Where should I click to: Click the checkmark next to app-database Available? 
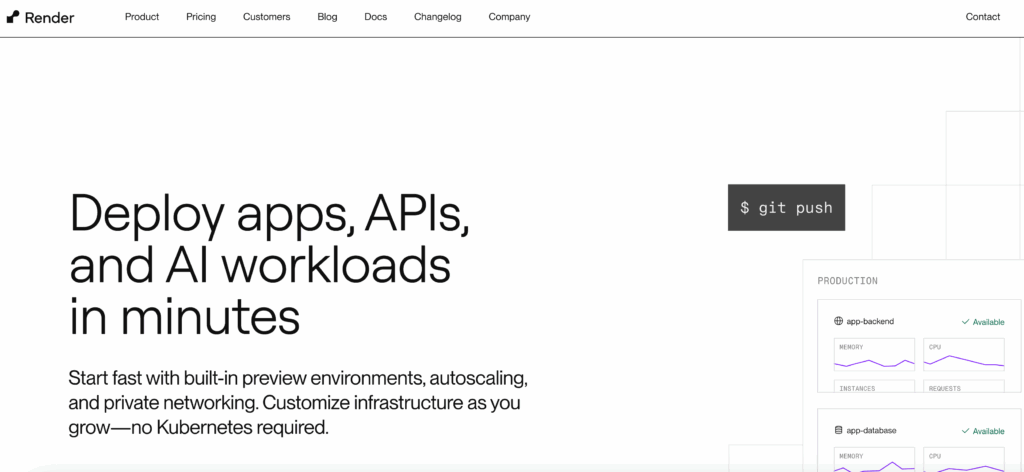coord(965,431)
